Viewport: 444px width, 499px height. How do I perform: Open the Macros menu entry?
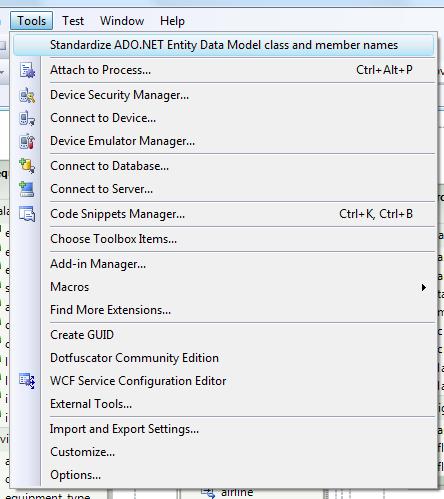[x=224, y=287]
